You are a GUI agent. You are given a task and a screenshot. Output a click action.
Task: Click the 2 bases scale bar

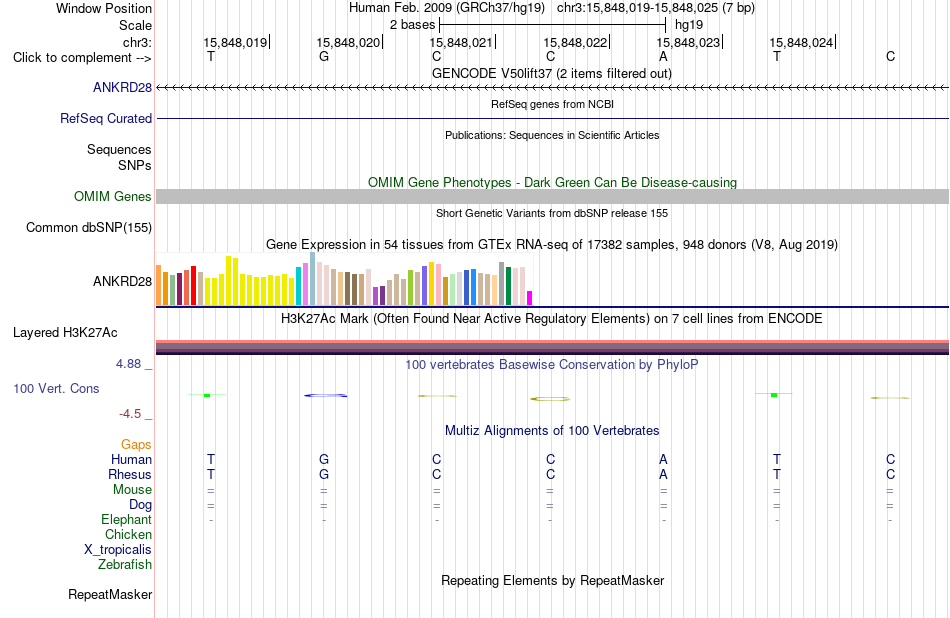coord(553,25)
